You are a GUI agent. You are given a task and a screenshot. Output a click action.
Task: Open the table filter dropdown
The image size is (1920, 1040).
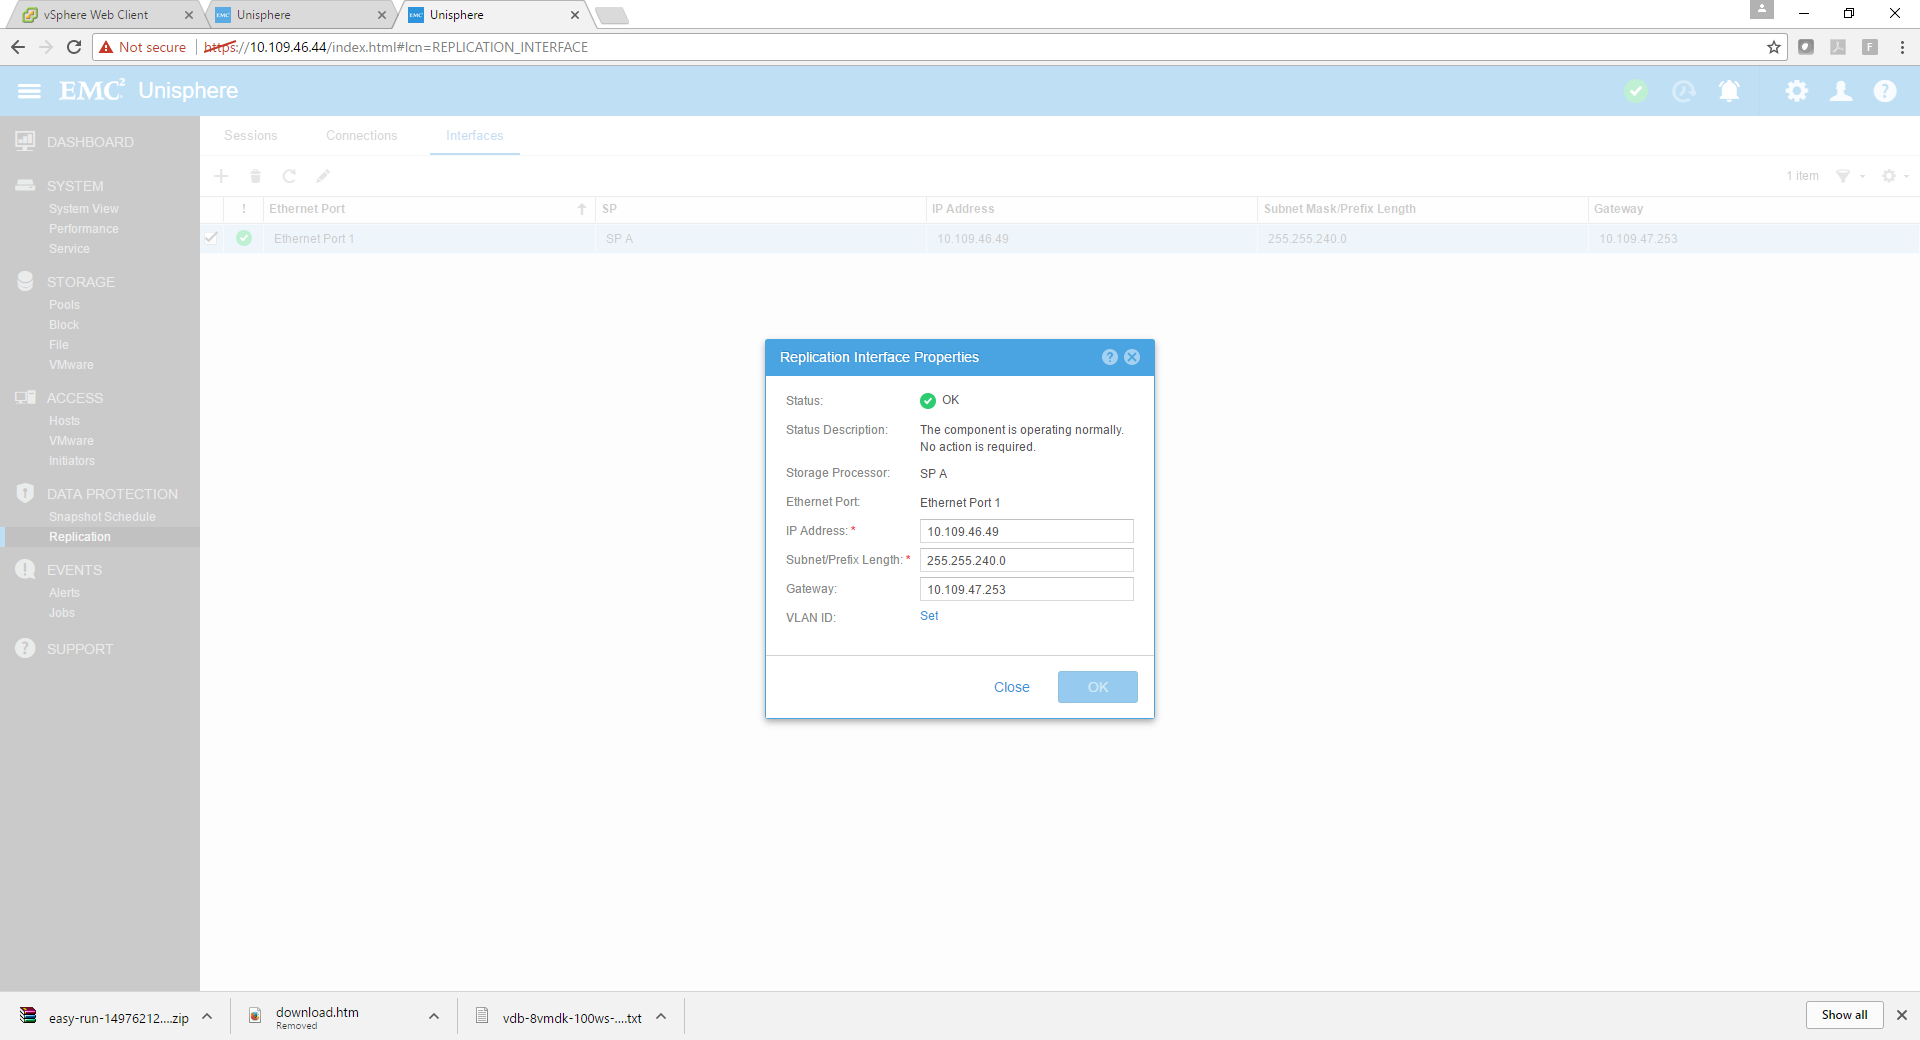1849,176
